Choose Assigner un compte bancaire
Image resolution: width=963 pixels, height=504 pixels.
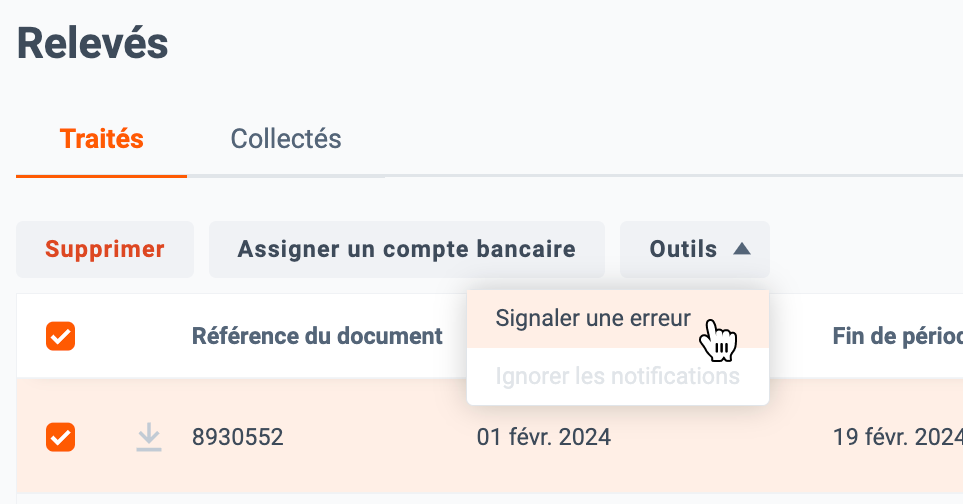(x=407, y=249)
